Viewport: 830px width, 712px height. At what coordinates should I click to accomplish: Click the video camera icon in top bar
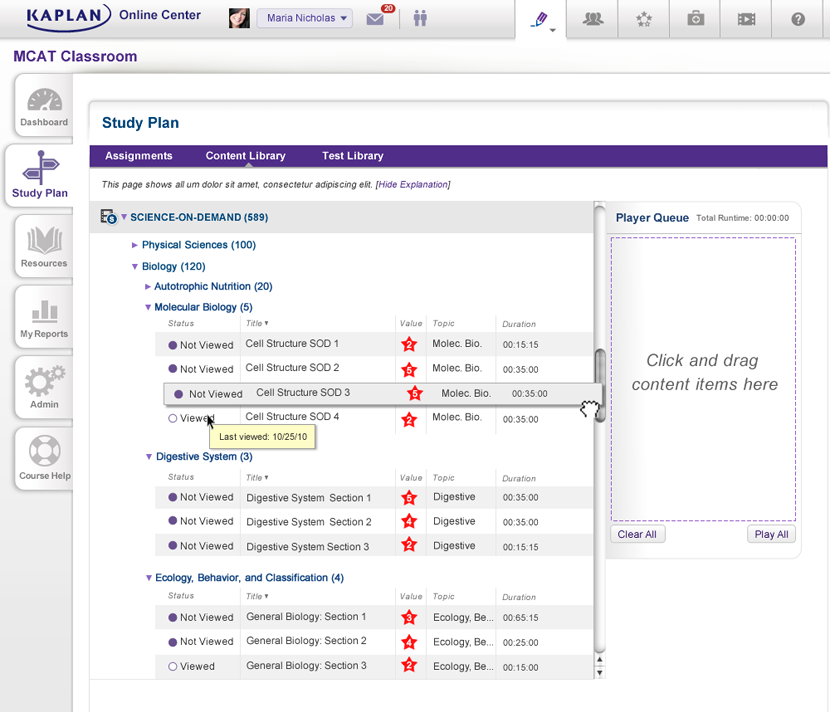pyautogui.click(x=746, y=19)
